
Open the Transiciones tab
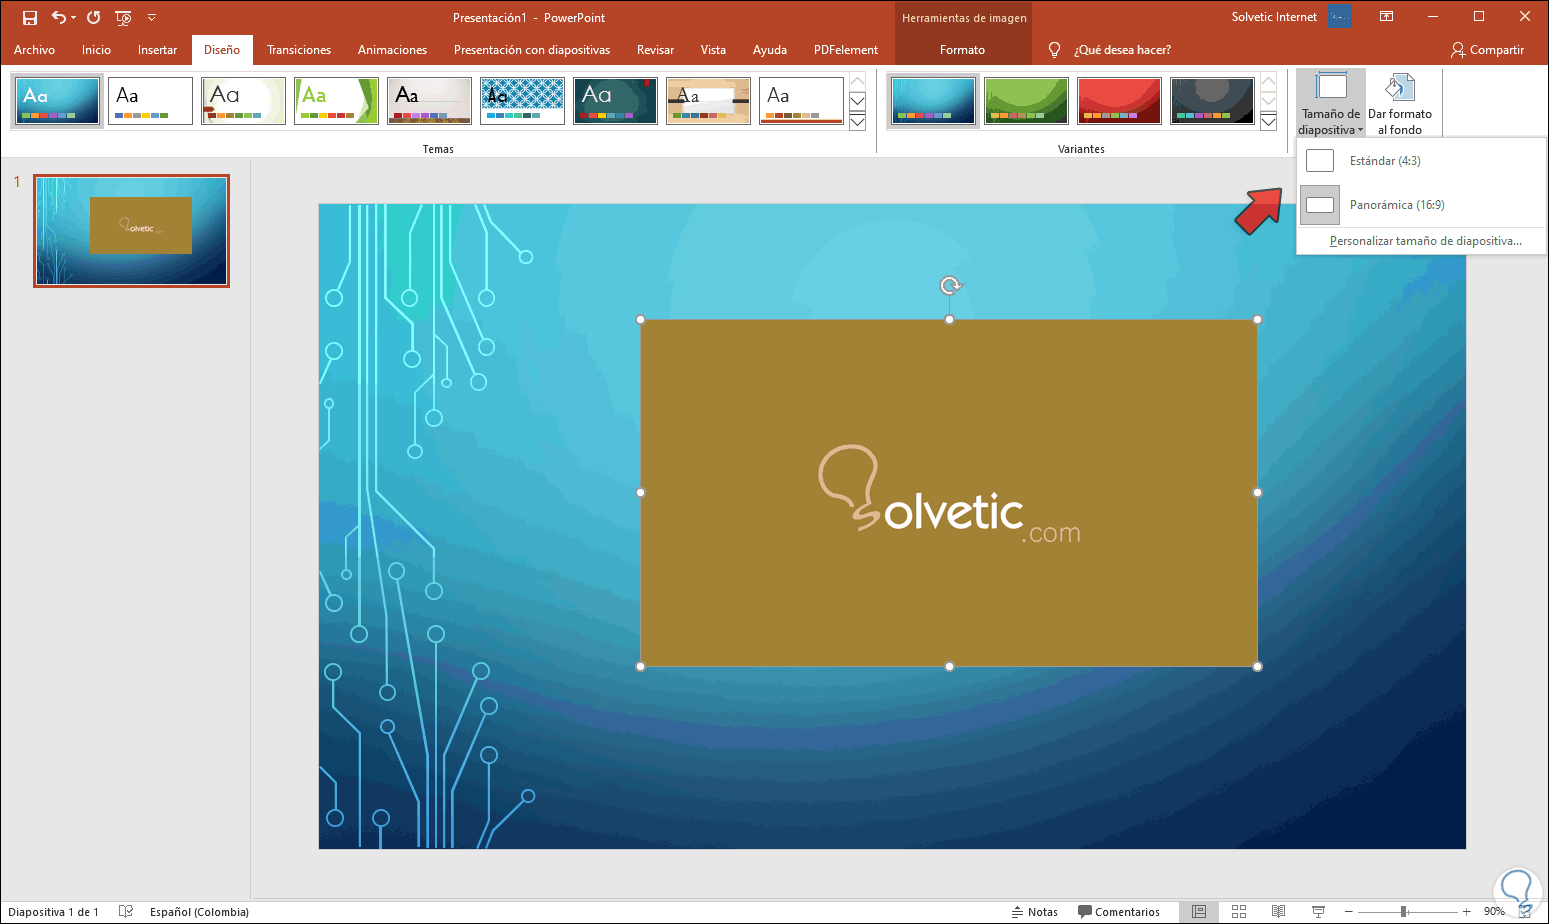[x=299, y=50]
